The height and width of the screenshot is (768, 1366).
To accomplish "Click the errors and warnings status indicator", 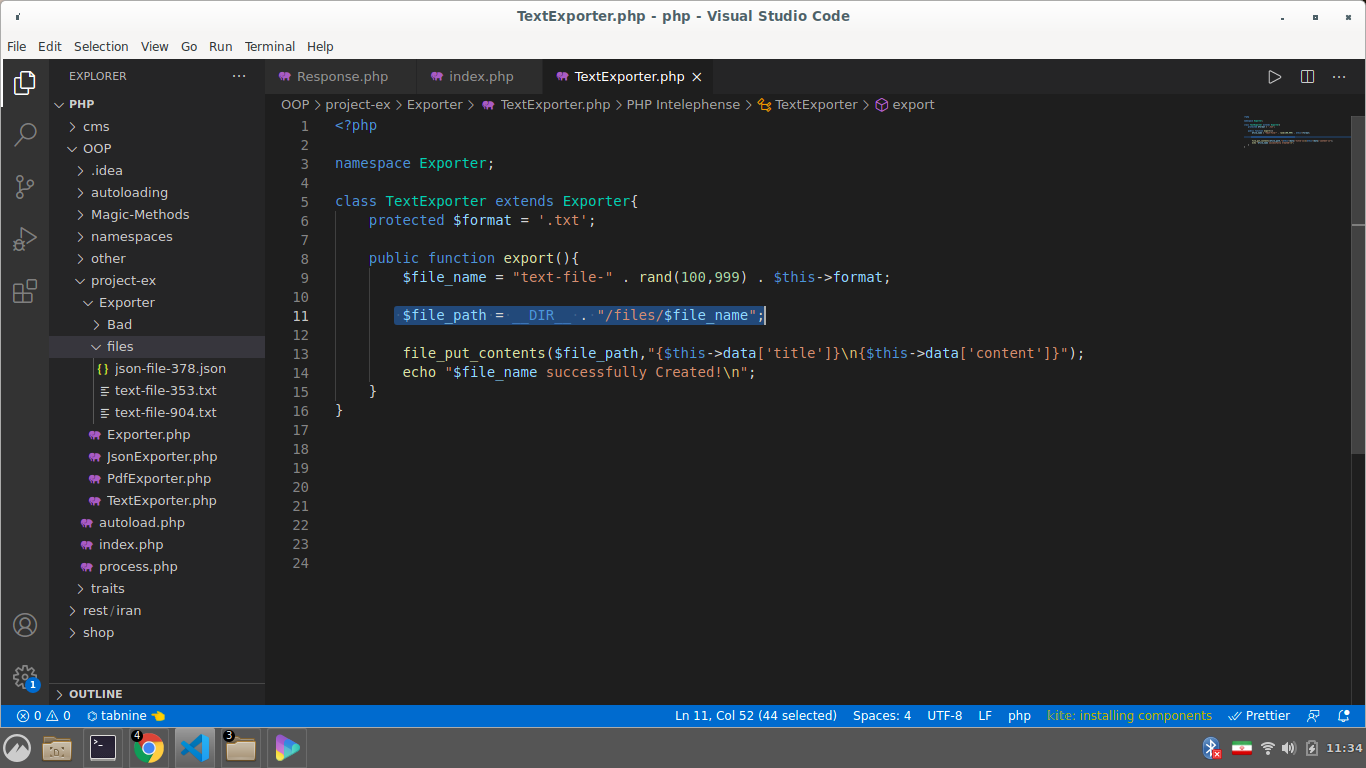I will (44, 716).
